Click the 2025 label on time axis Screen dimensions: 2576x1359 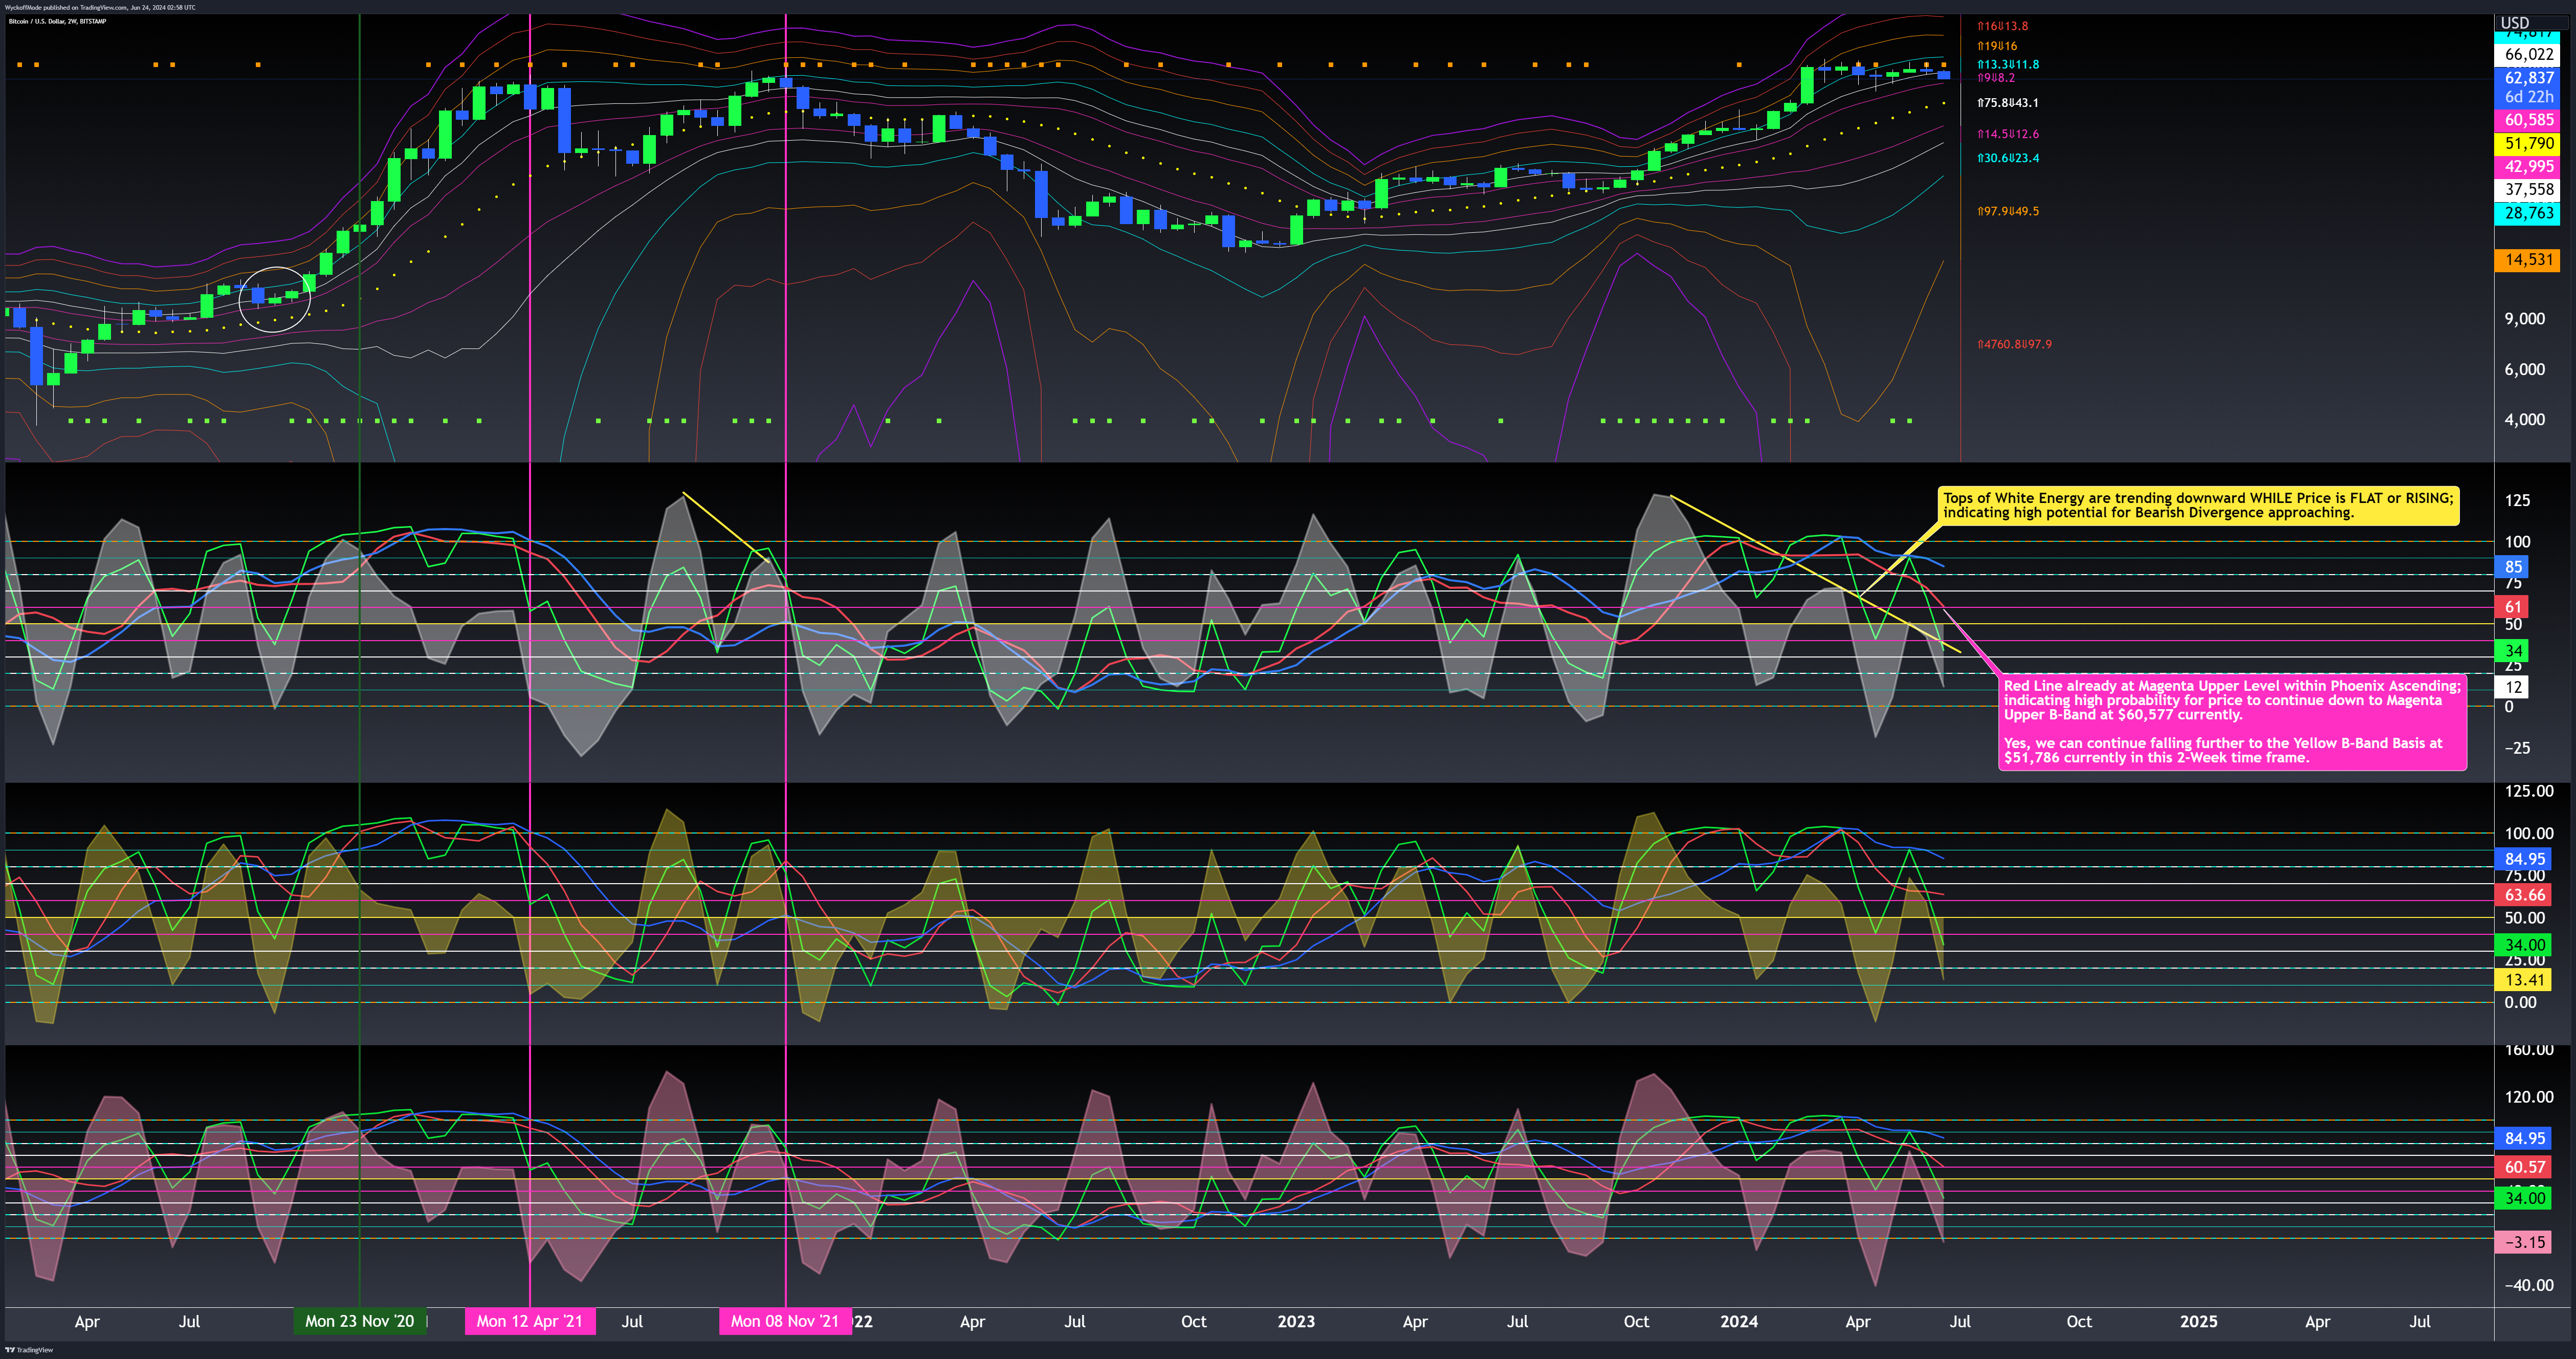click(2198, 1321)
